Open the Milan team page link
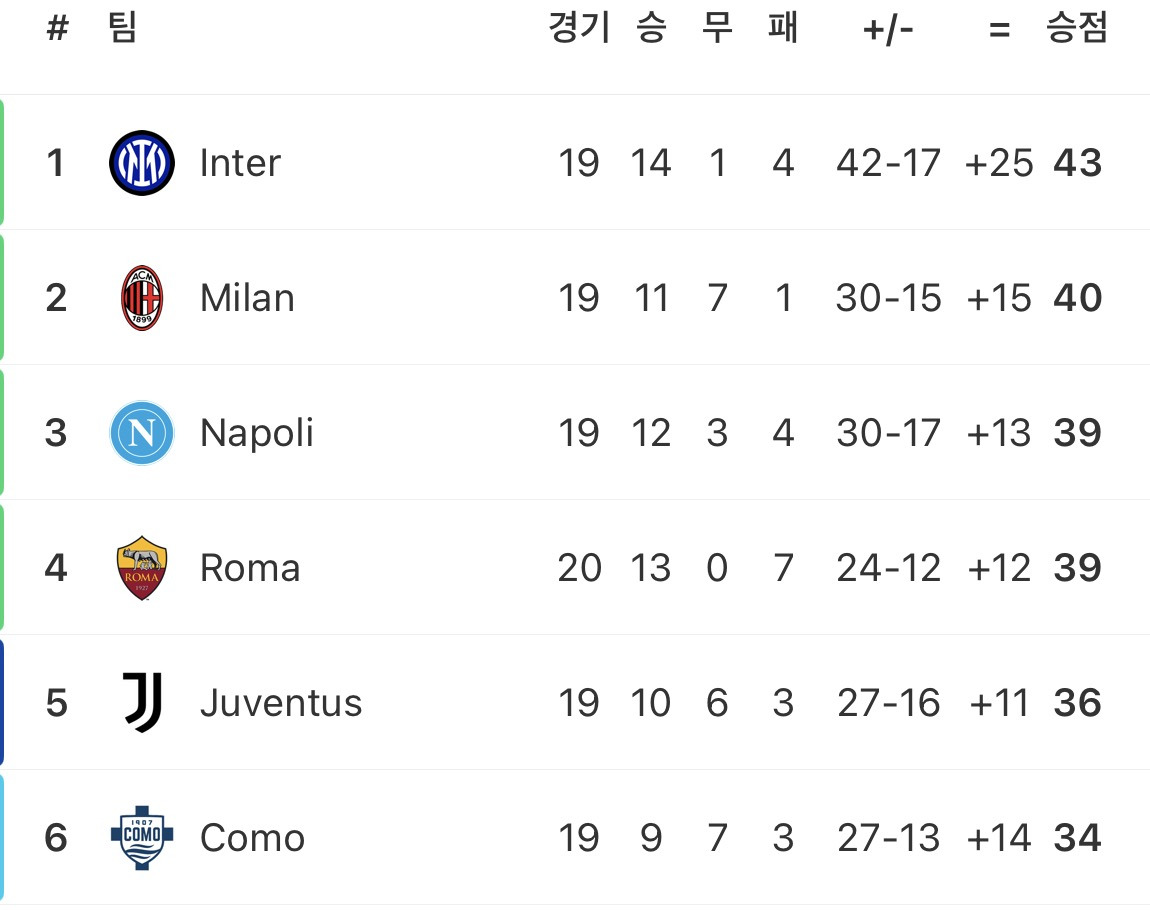Screen dimensions: 1150x910 [x=247, y=298]
